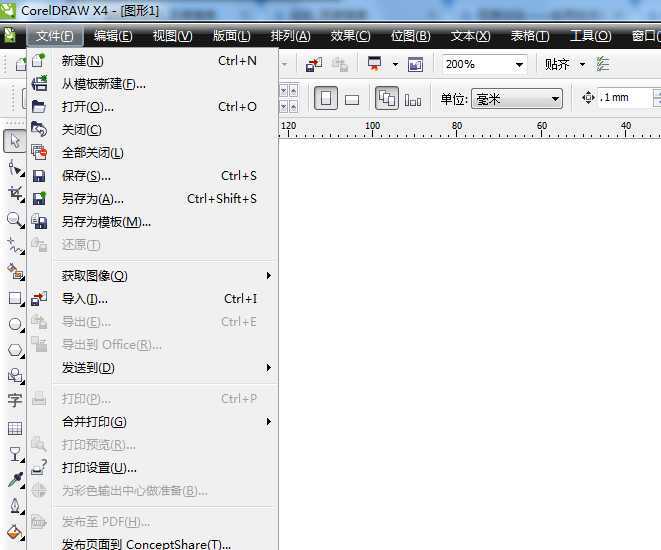Click the .1 mm nudge offset field

point(623,98)
